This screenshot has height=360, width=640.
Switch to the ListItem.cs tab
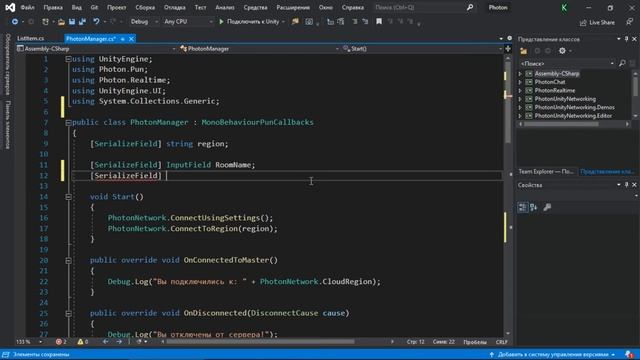pos(31,38)
